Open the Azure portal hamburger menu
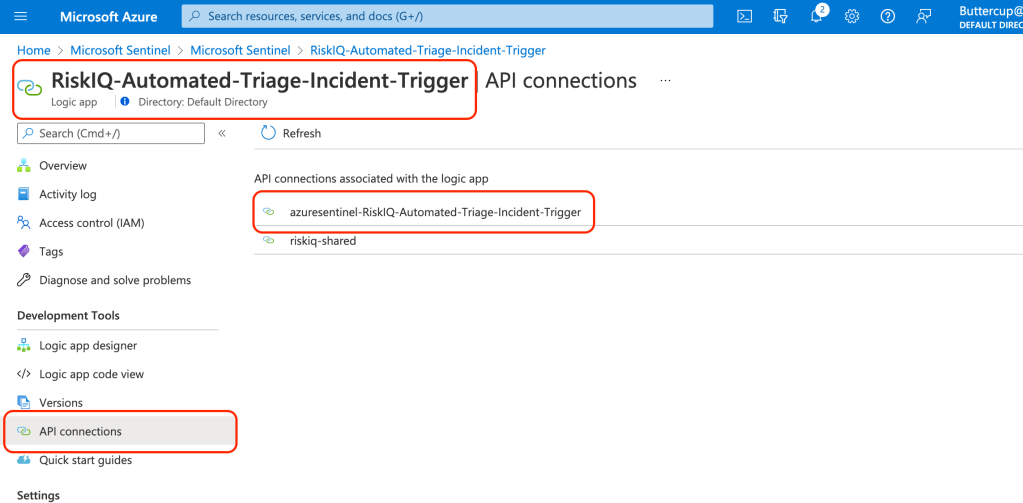The width and height of the screenshot is (1023, 503). click(x=21, y=16)
